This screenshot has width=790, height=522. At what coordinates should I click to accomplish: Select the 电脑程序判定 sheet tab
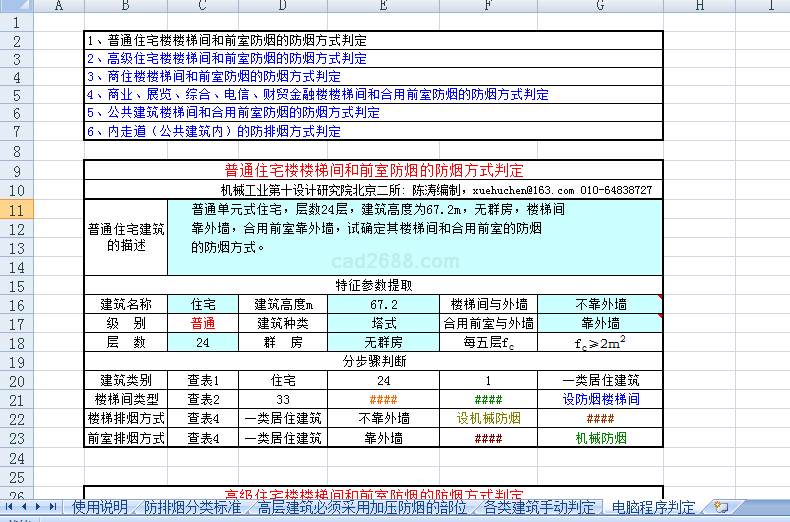tap(653, 507)
